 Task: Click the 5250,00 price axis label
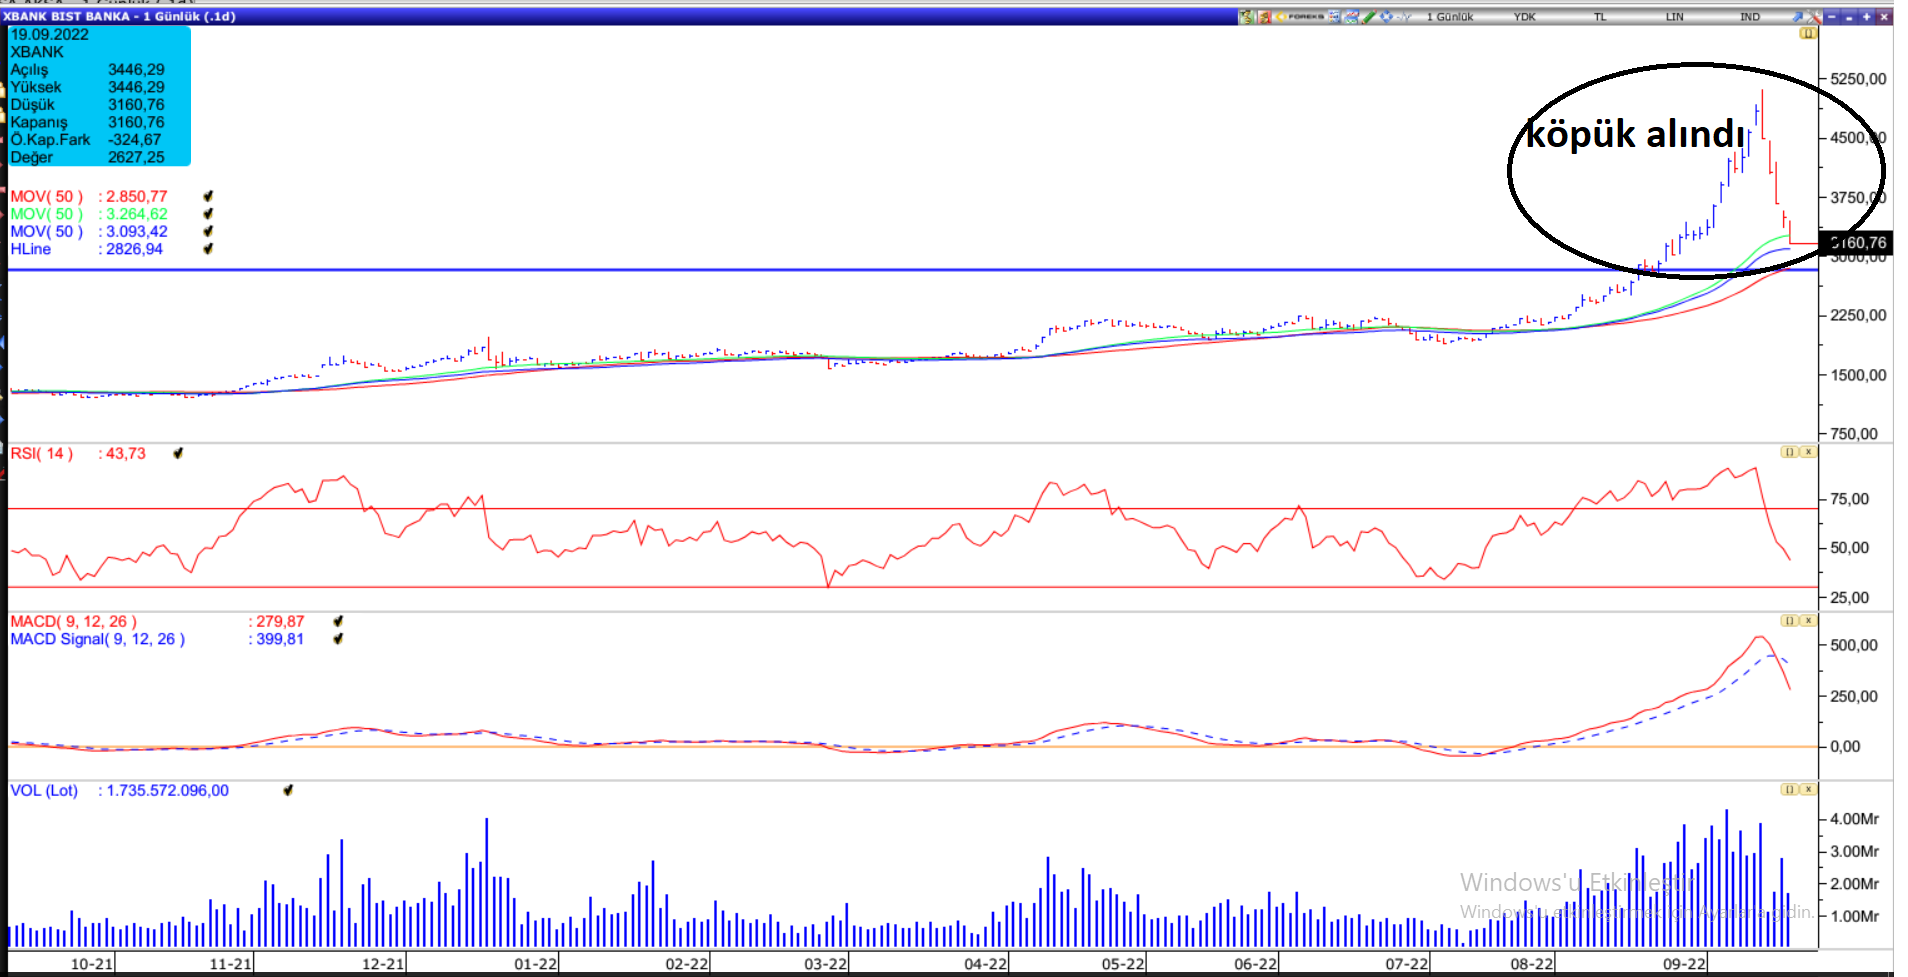point(1858,79)
